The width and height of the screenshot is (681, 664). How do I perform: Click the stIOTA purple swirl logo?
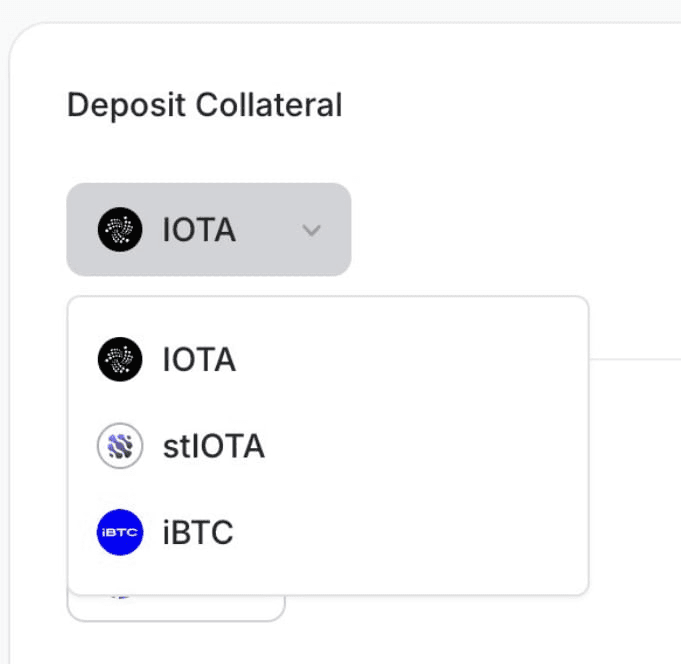pos(120,446)
